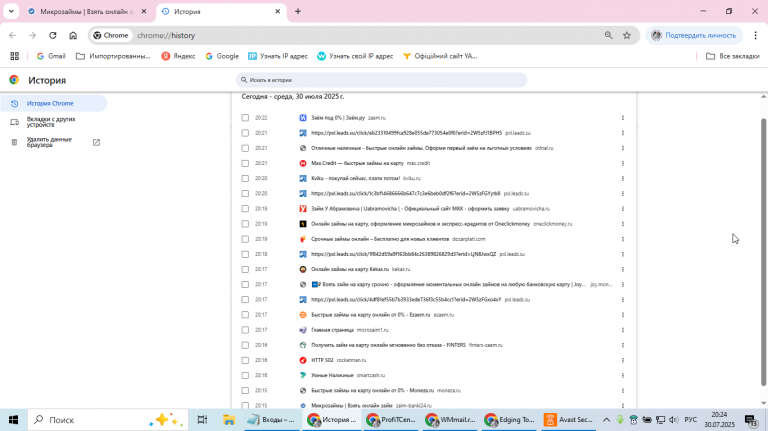Open Главная страница microzaim1.ru history link
This screenshot has width=768, height=431.
(x=332, y=330)
